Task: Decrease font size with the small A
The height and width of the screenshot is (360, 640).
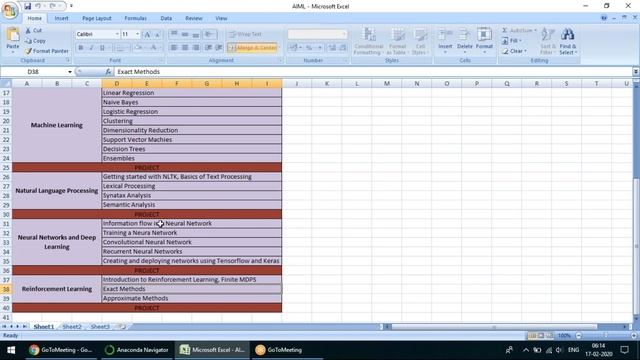Action: (157, 34)
